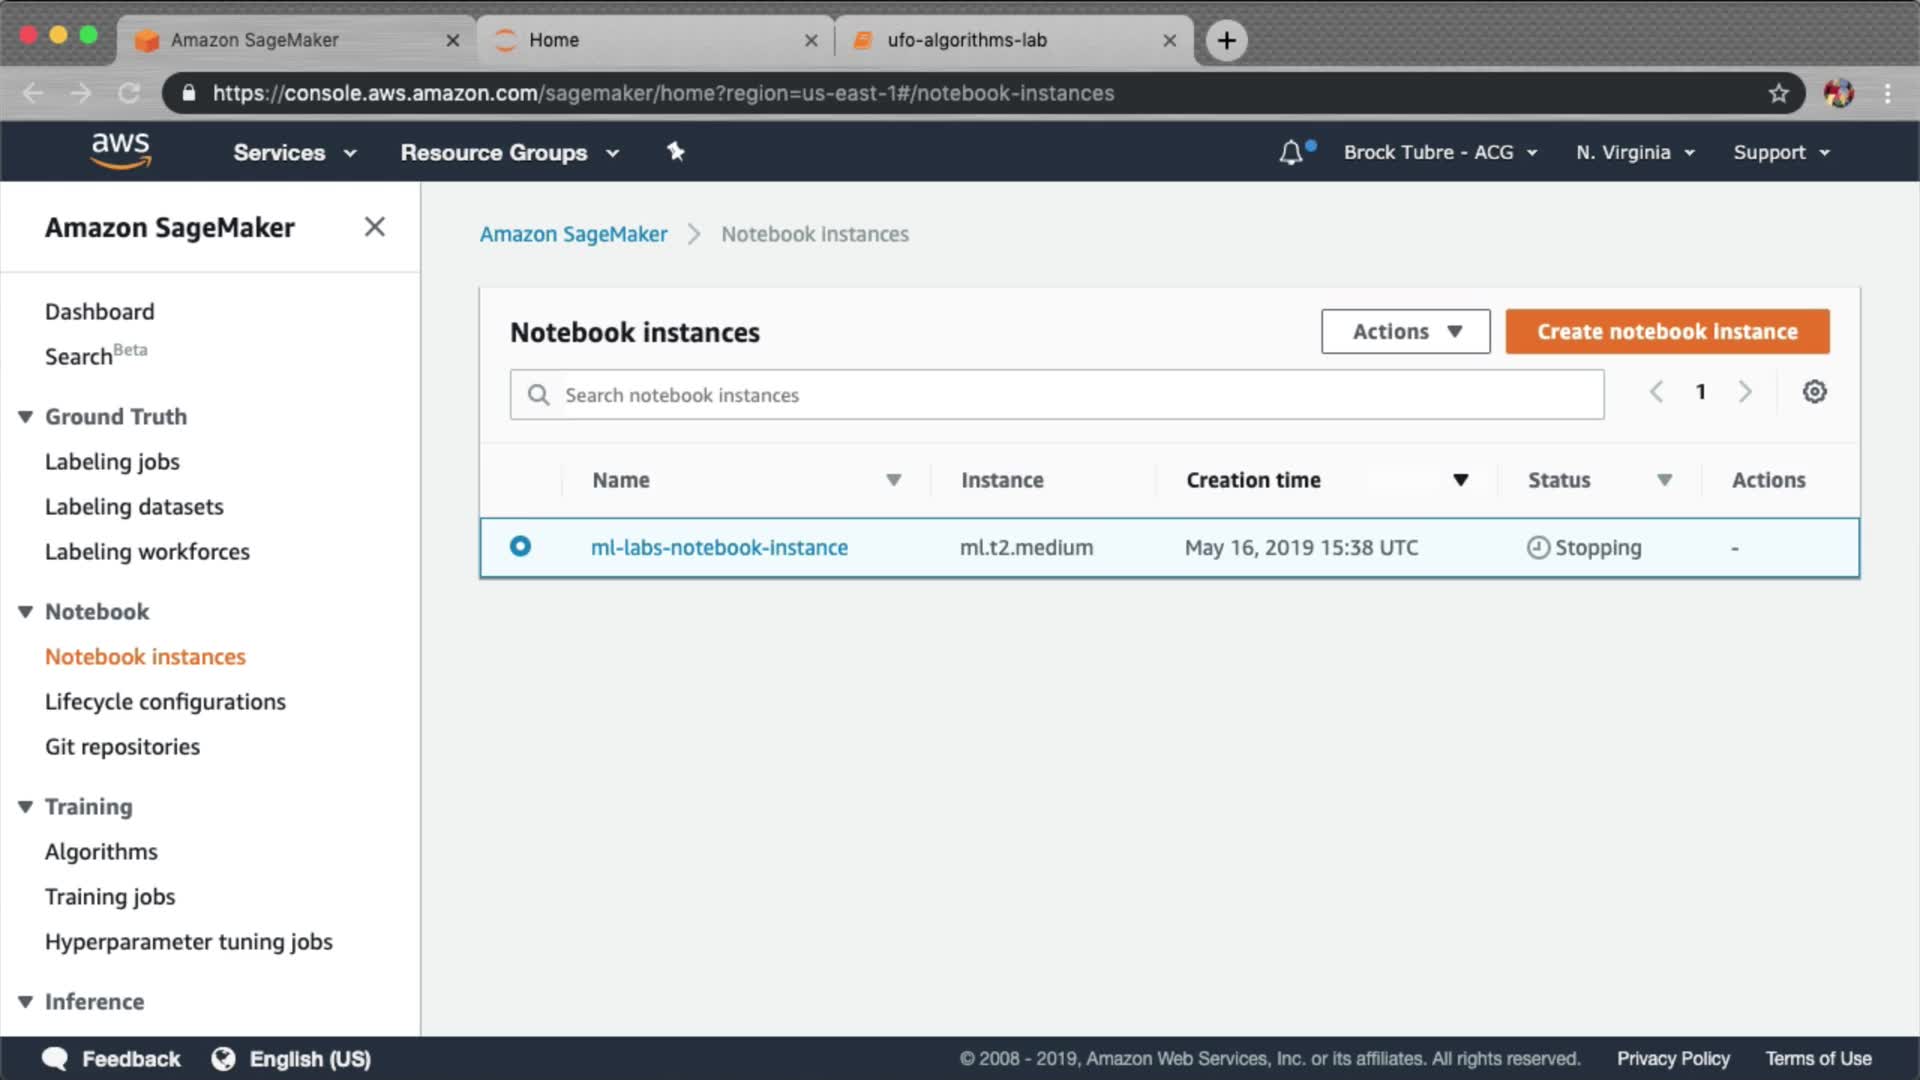Click the AWS logo home icon
Viewport: 1920px width, 1080px height.
point(120,151)
